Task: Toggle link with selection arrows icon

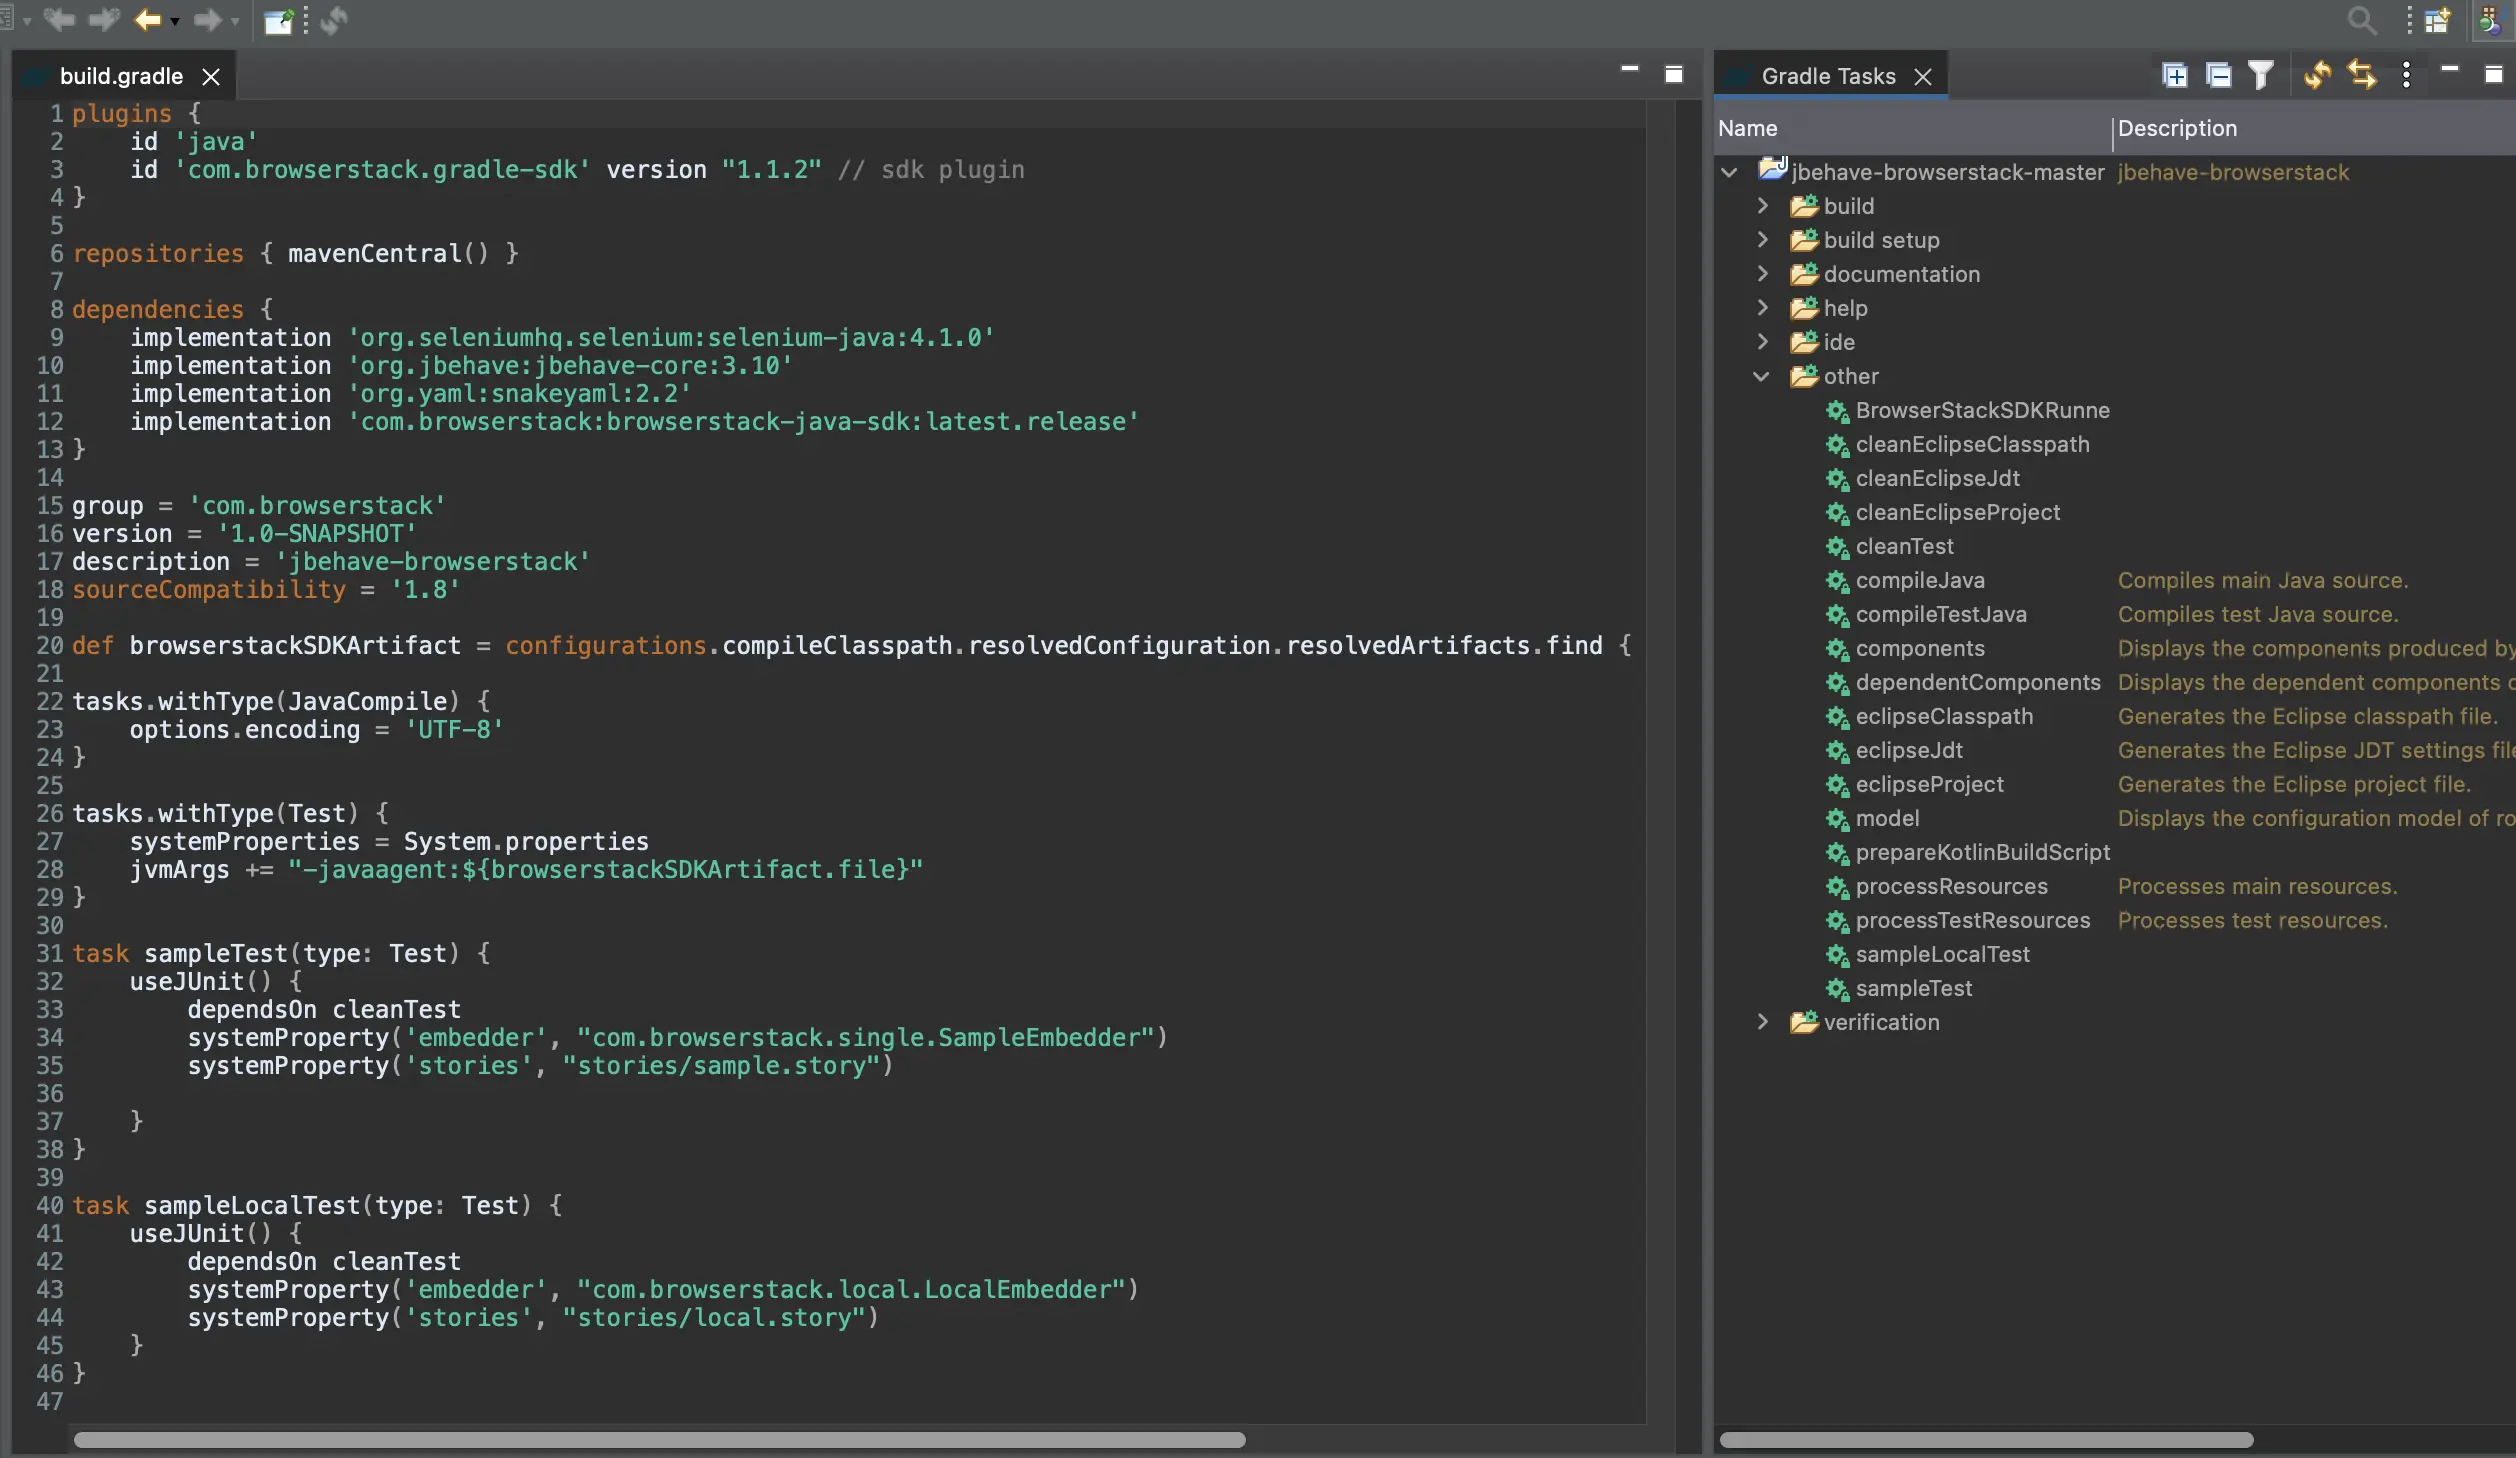Action: 2362,76
